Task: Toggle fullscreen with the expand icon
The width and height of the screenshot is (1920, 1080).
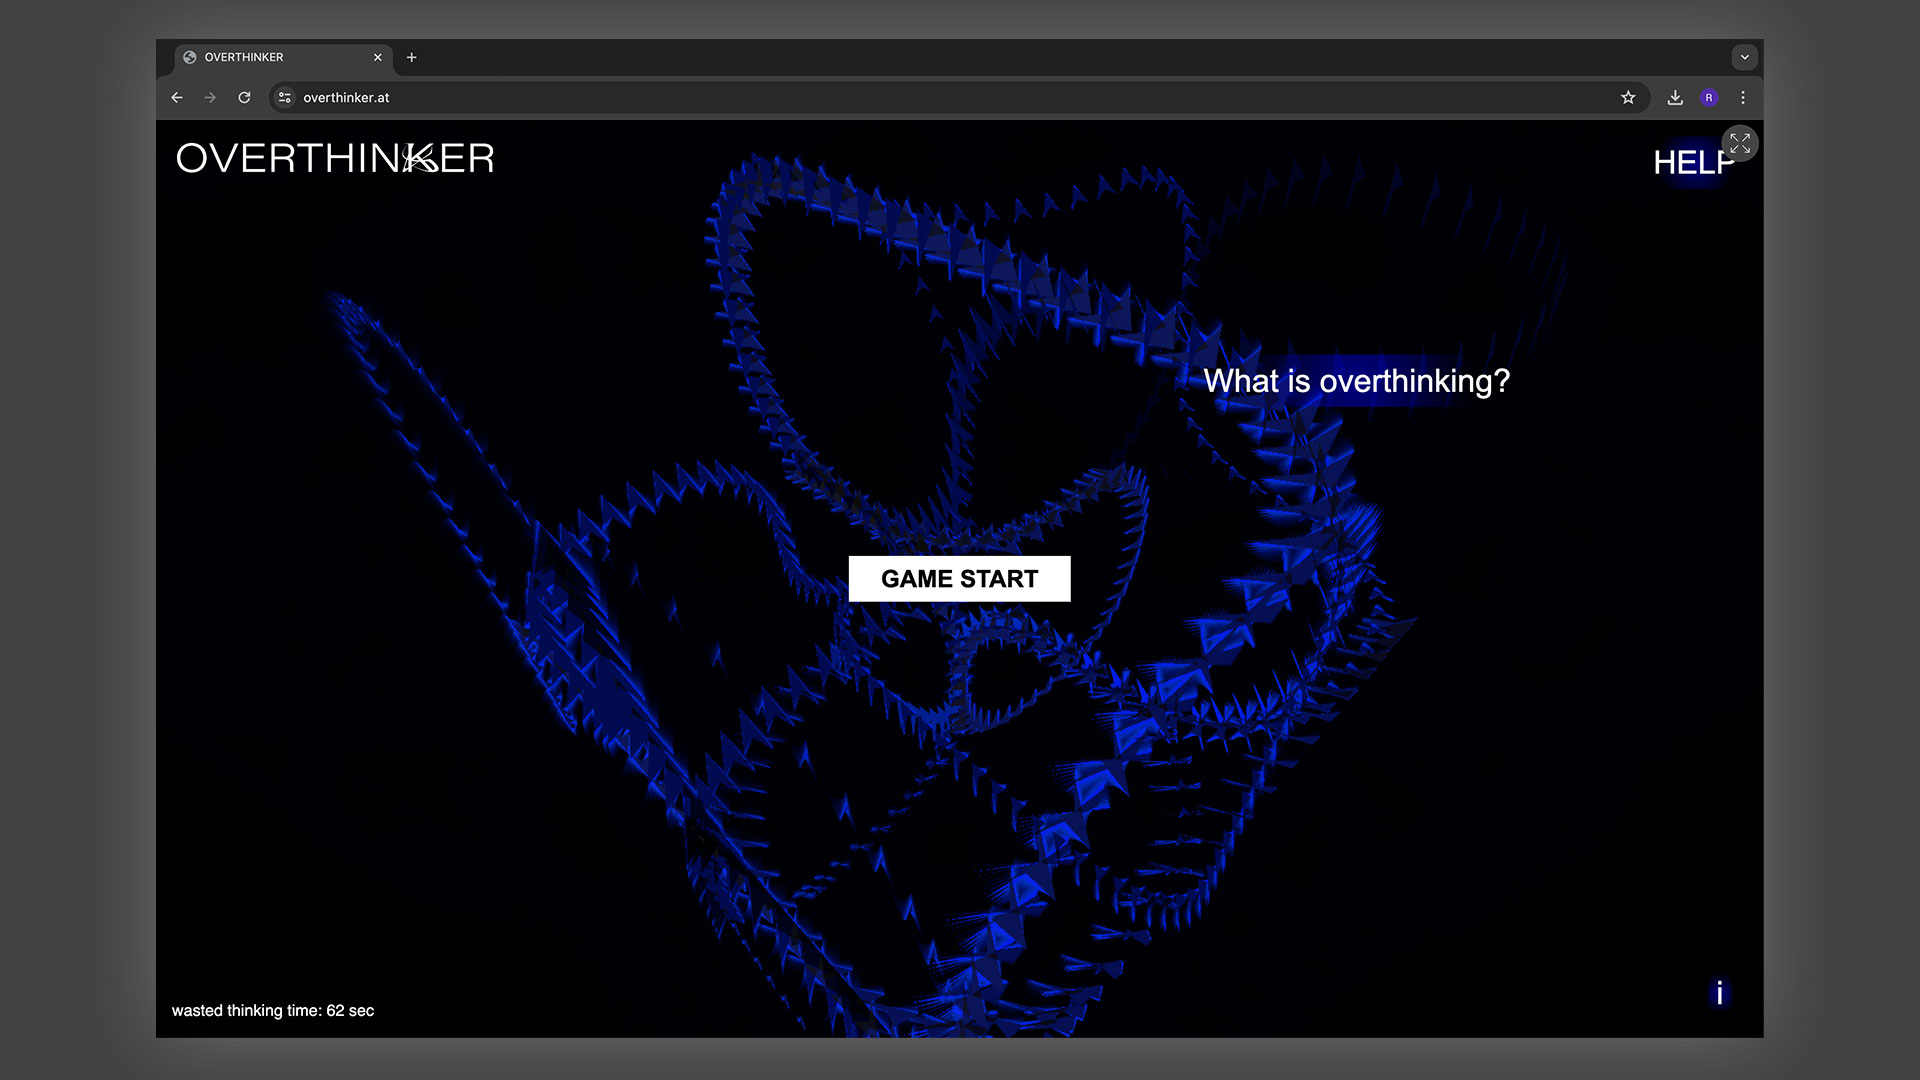Action: click(x=1740, y=144)
